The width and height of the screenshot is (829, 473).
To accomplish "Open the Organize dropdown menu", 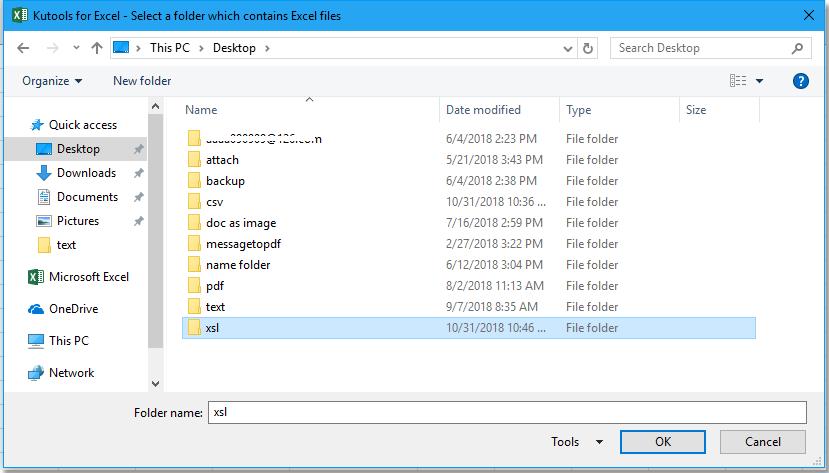I will [52, 81].
